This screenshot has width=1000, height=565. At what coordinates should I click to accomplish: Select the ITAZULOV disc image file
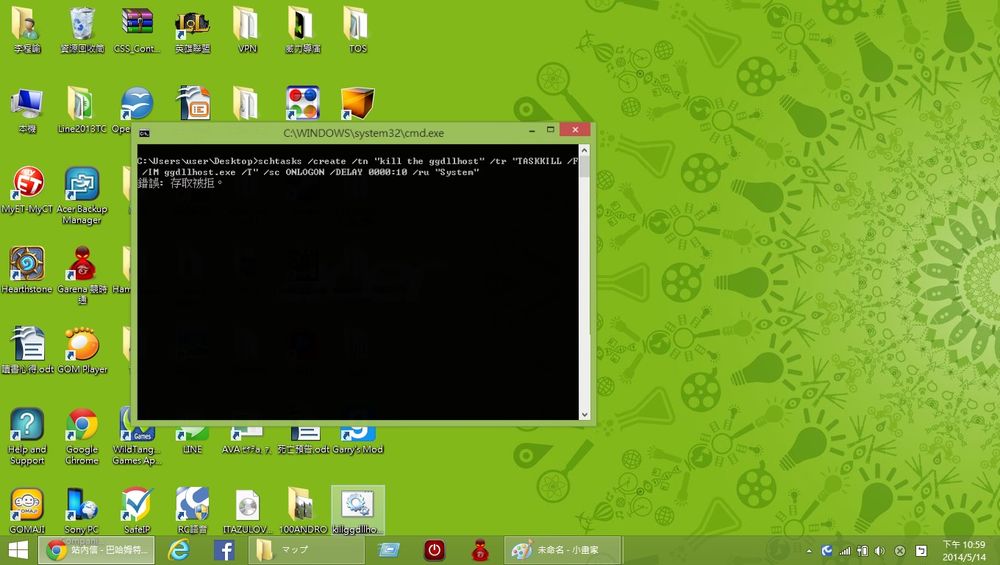coord(247,511)
